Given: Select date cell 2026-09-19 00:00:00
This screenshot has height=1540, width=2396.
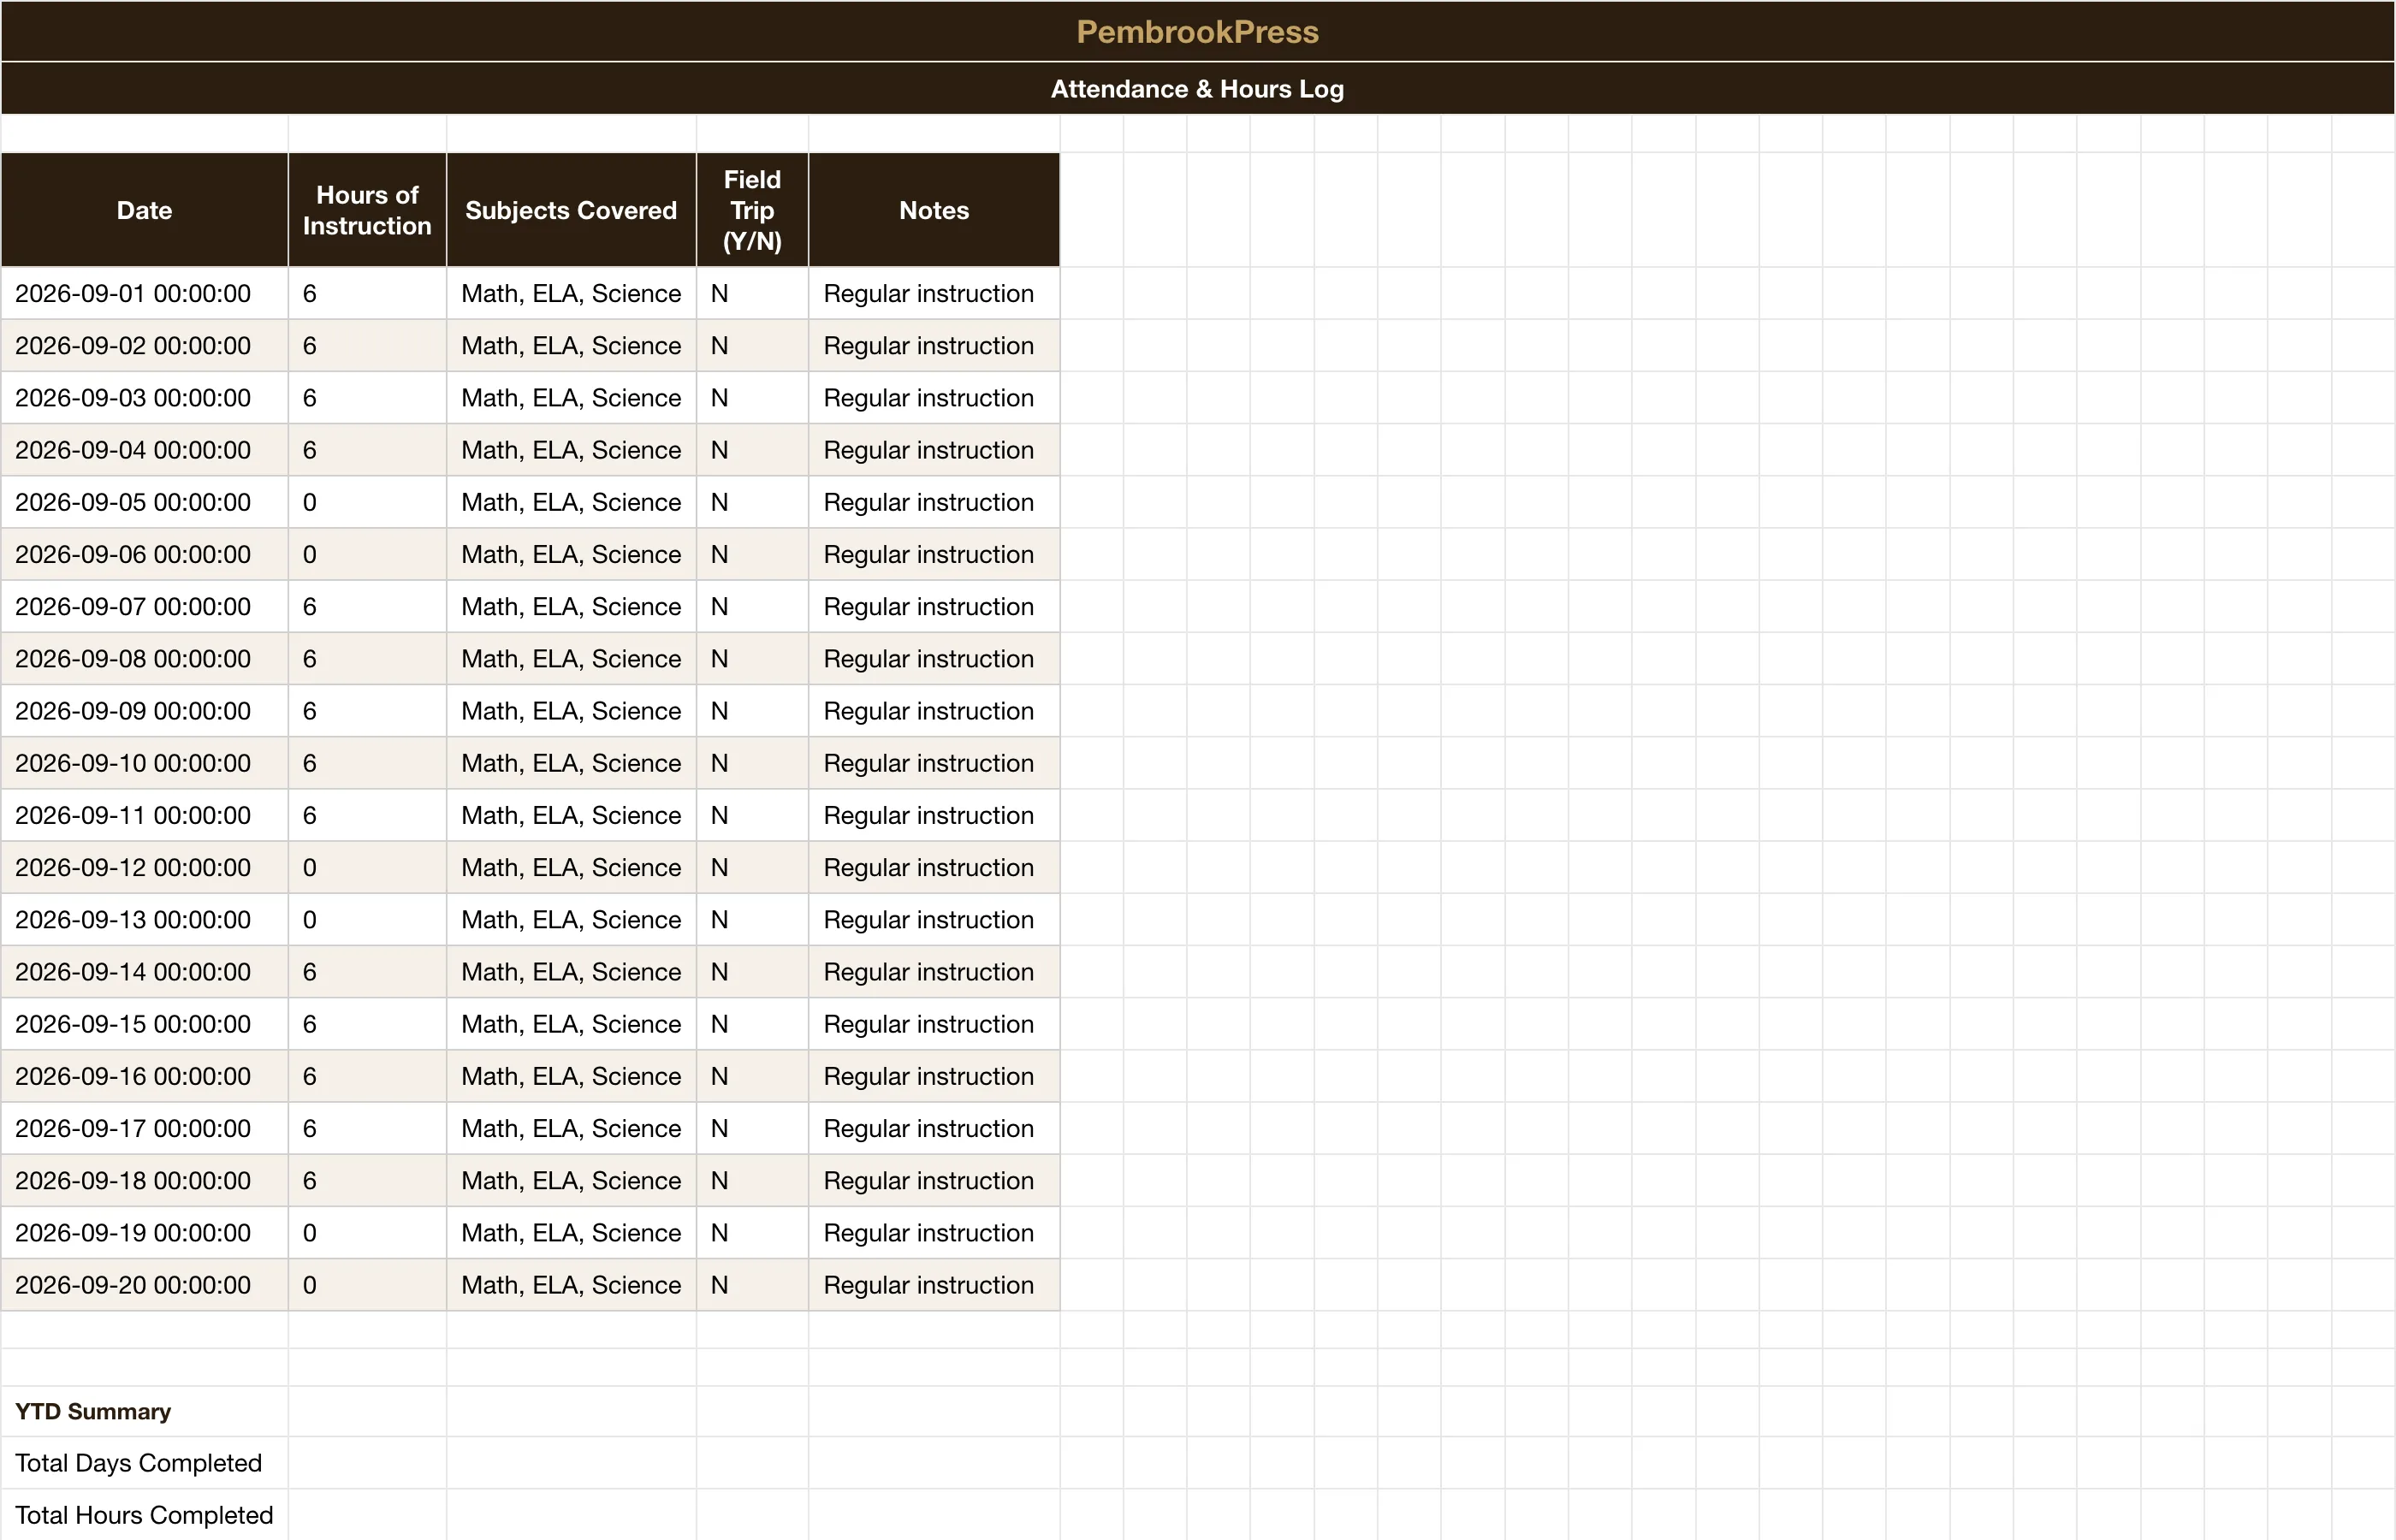Looking at the screenshot, I should pyautogui.click(x=145, y=1233).
